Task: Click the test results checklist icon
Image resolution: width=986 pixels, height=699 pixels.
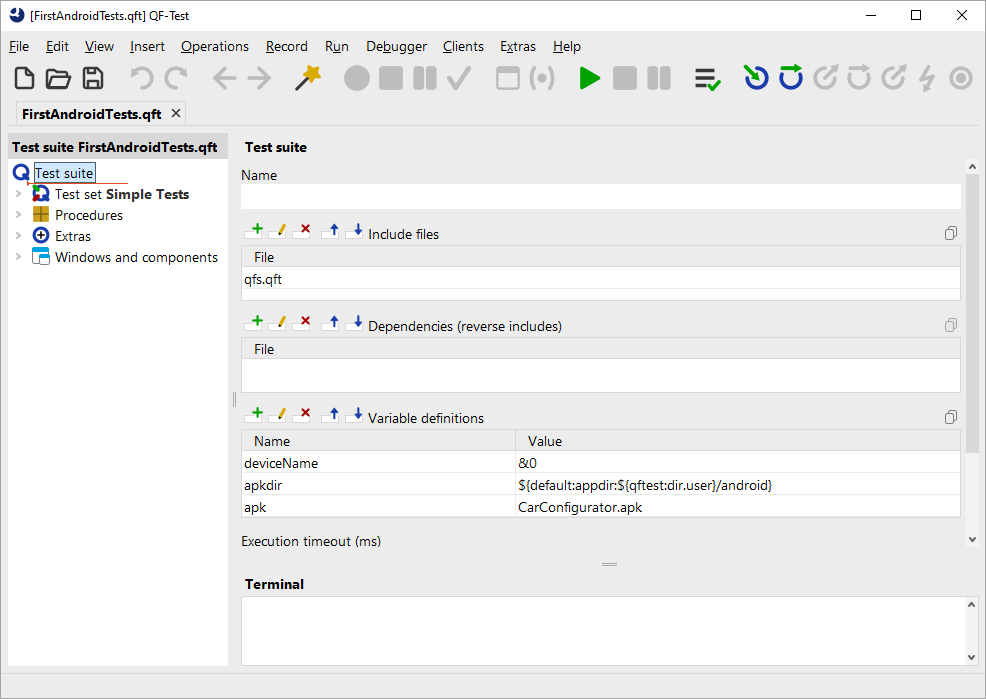Action: (708, 79)
